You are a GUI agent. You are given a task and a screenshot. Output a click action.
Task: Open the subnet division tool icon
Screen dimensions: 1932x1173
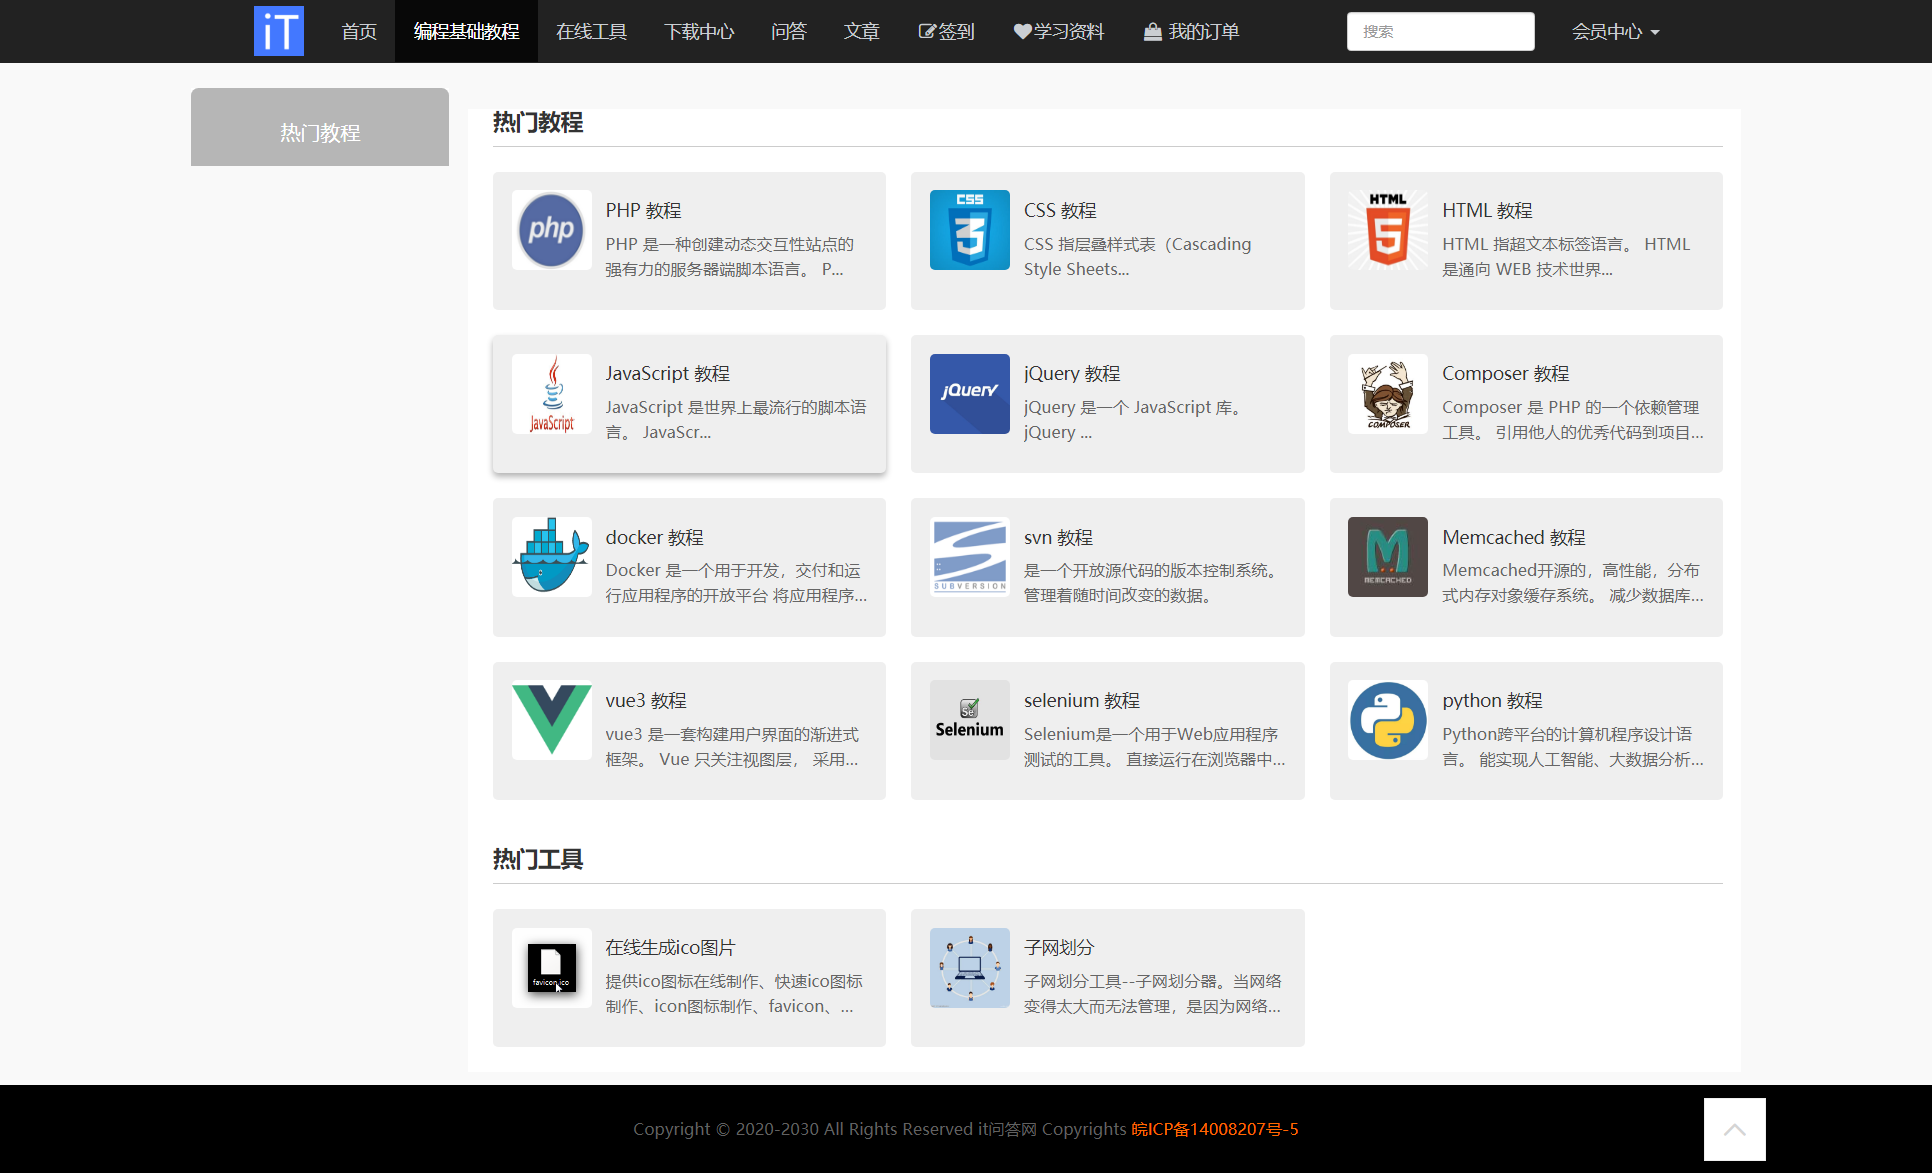coord(970,968)
